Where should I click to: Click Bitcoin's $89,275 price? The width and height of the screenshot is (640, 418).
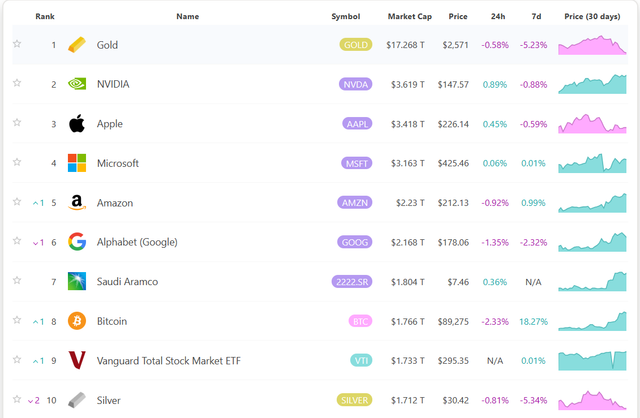[x=453, y=322]
